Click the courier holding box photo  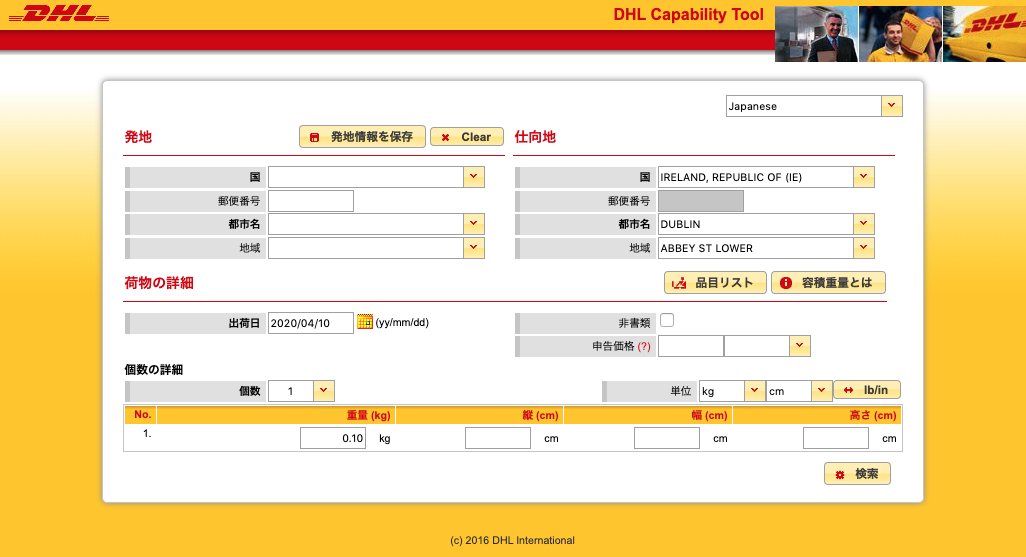900,34
